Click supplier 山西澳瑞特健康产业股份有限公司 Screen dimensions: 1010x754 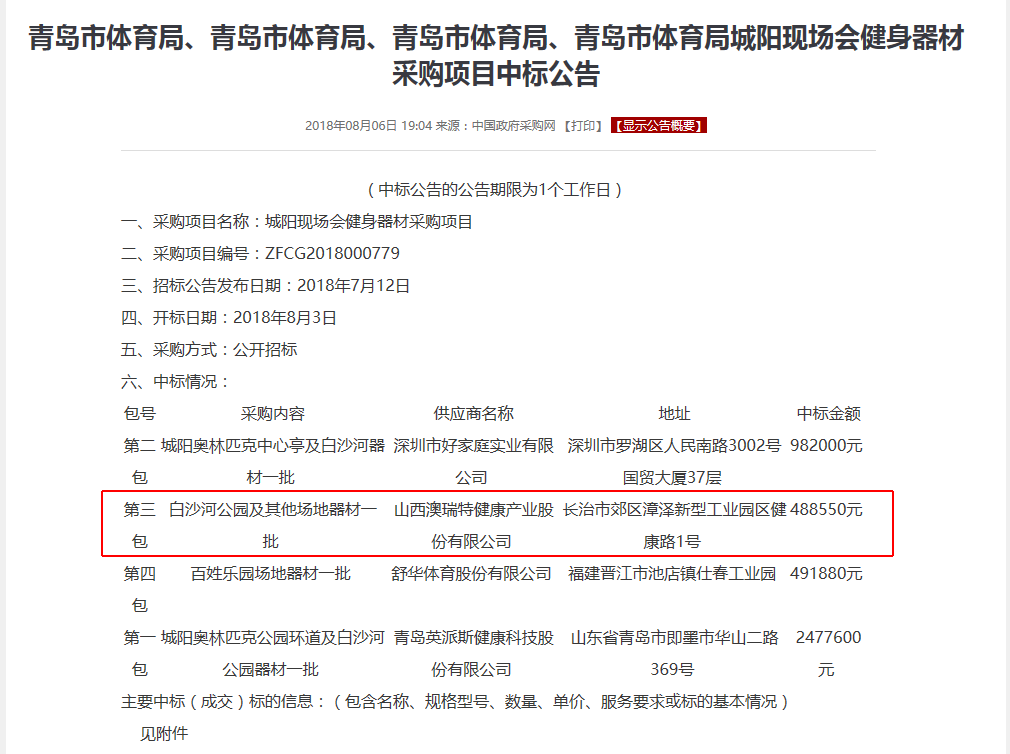pos(473,525)
